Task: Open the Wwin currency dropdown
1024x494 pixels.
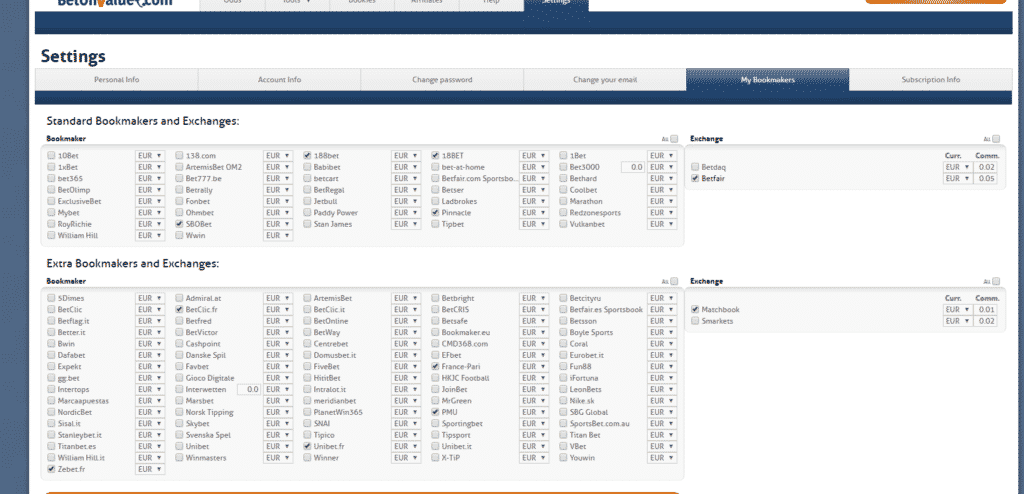Action: pos(278,235)
